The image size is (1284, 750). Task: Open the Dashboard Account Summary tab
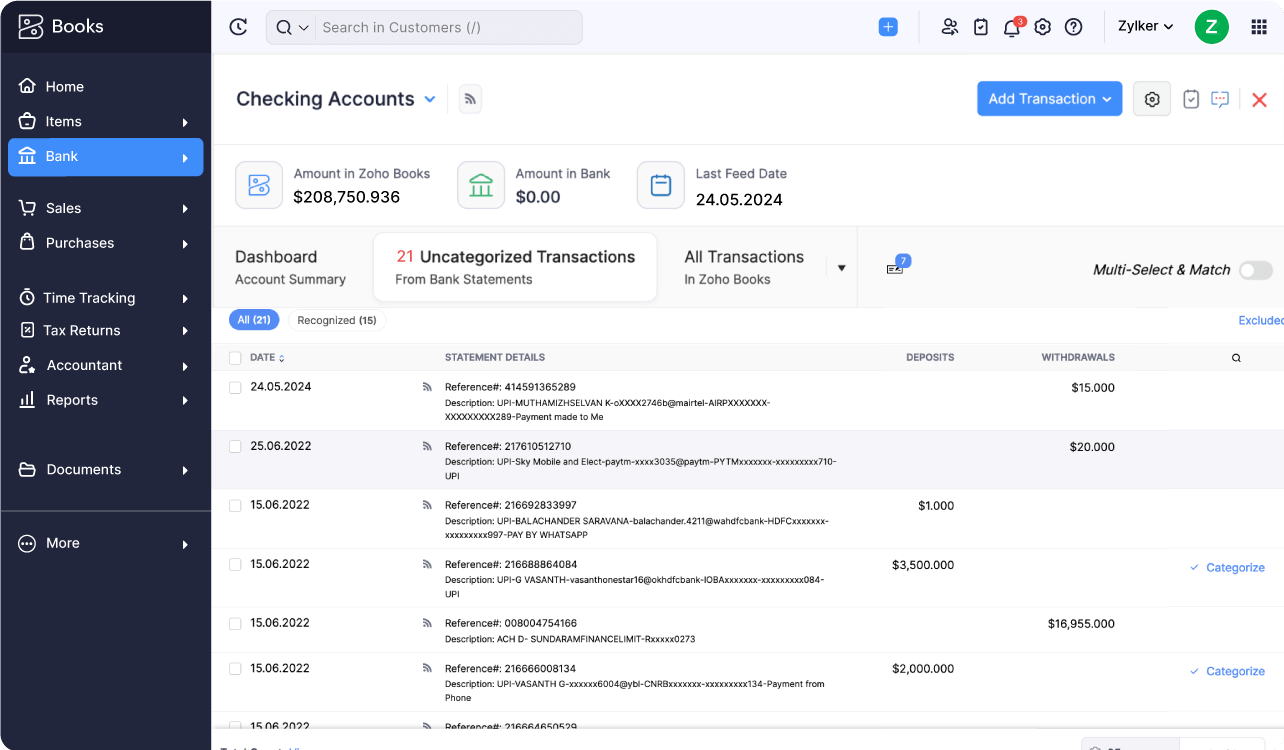click(290, 267)
